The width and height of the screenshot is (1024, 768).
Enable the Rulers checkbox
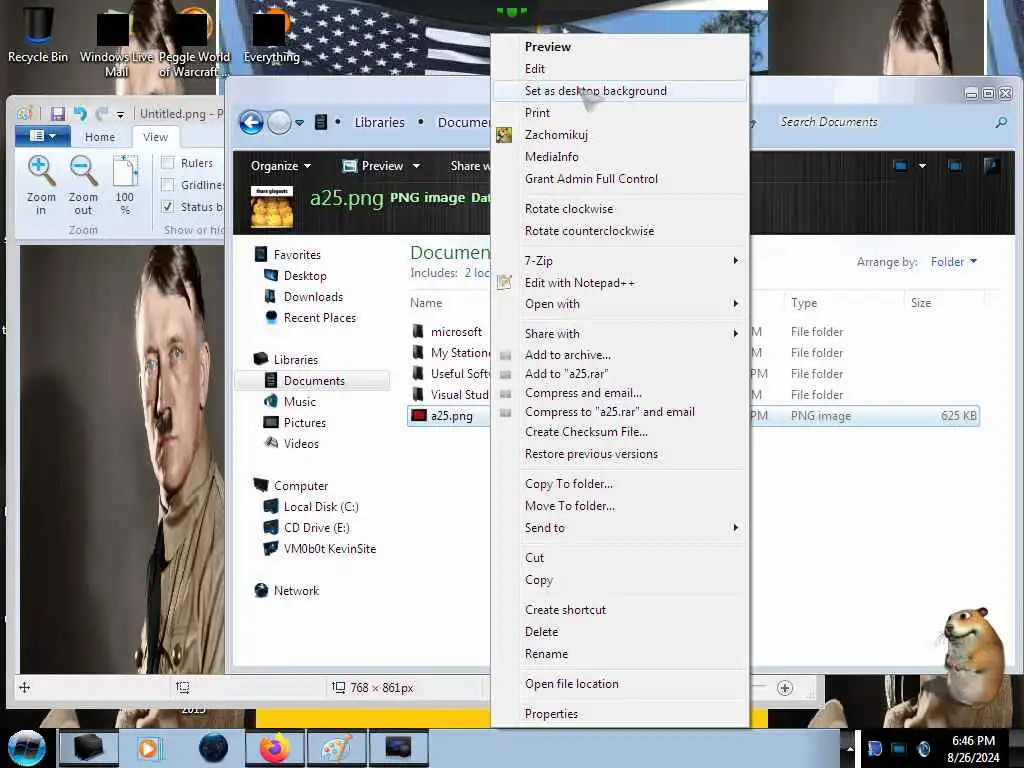coord(168,163)
